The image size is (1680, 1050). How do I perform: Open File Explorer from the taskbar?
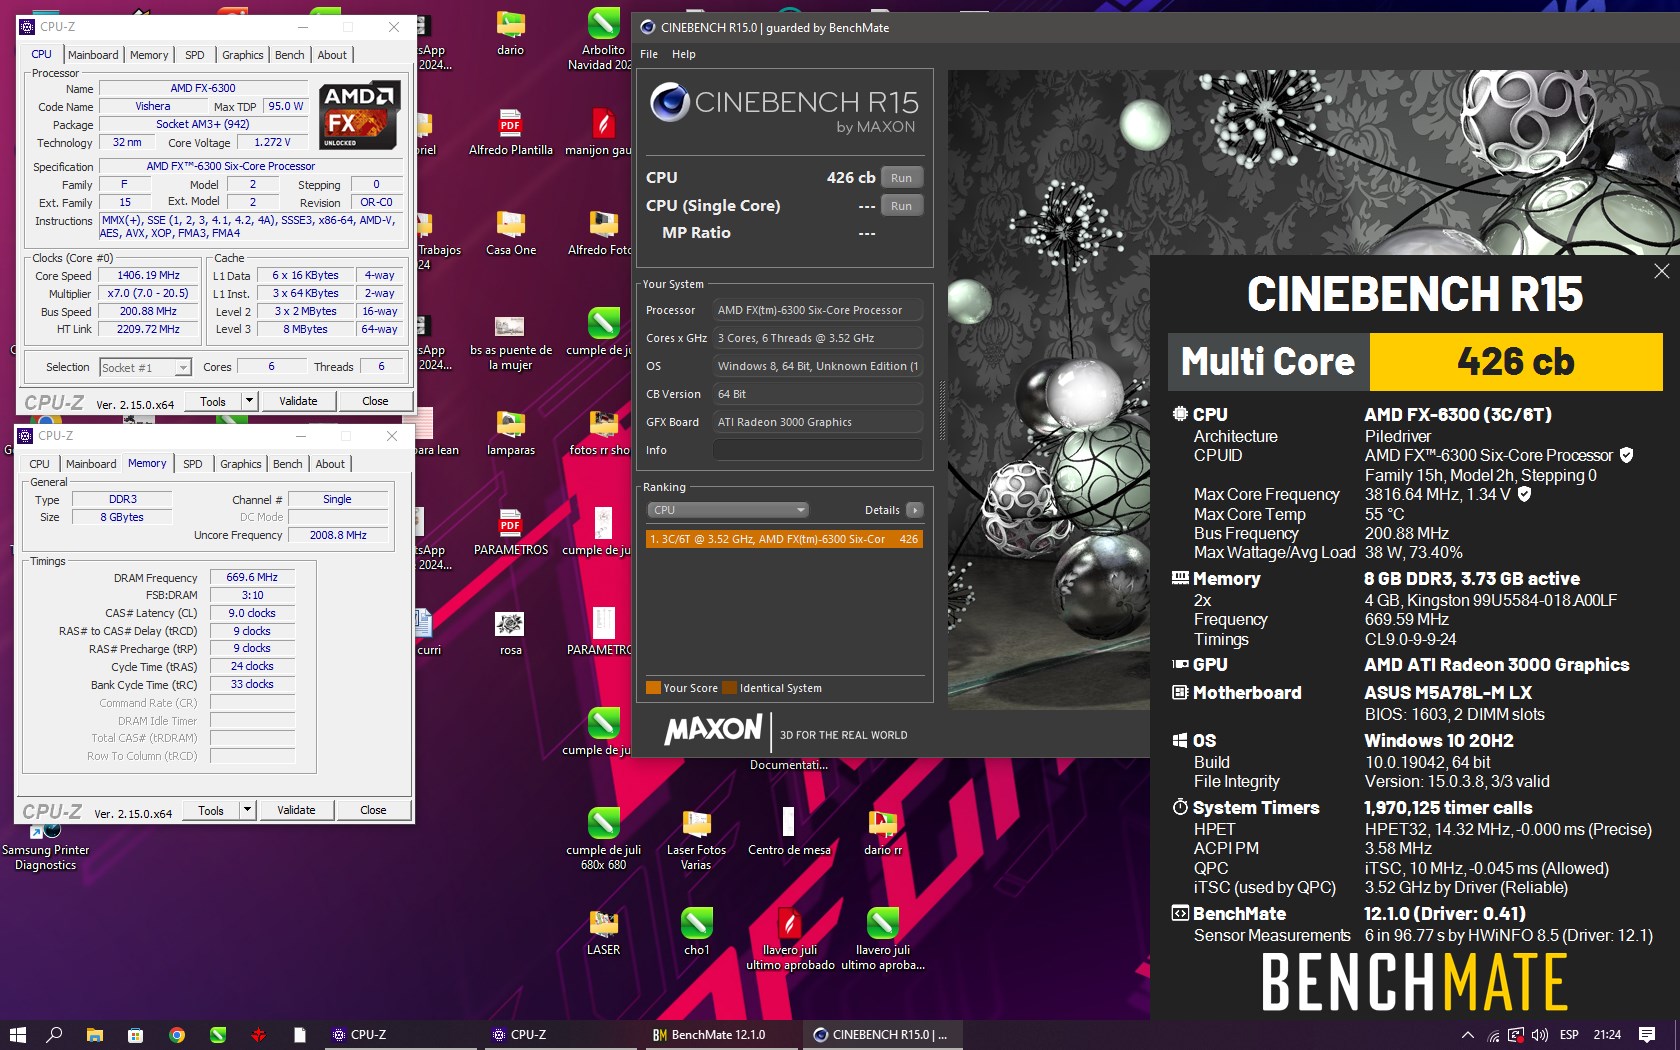click(95, 1034)
